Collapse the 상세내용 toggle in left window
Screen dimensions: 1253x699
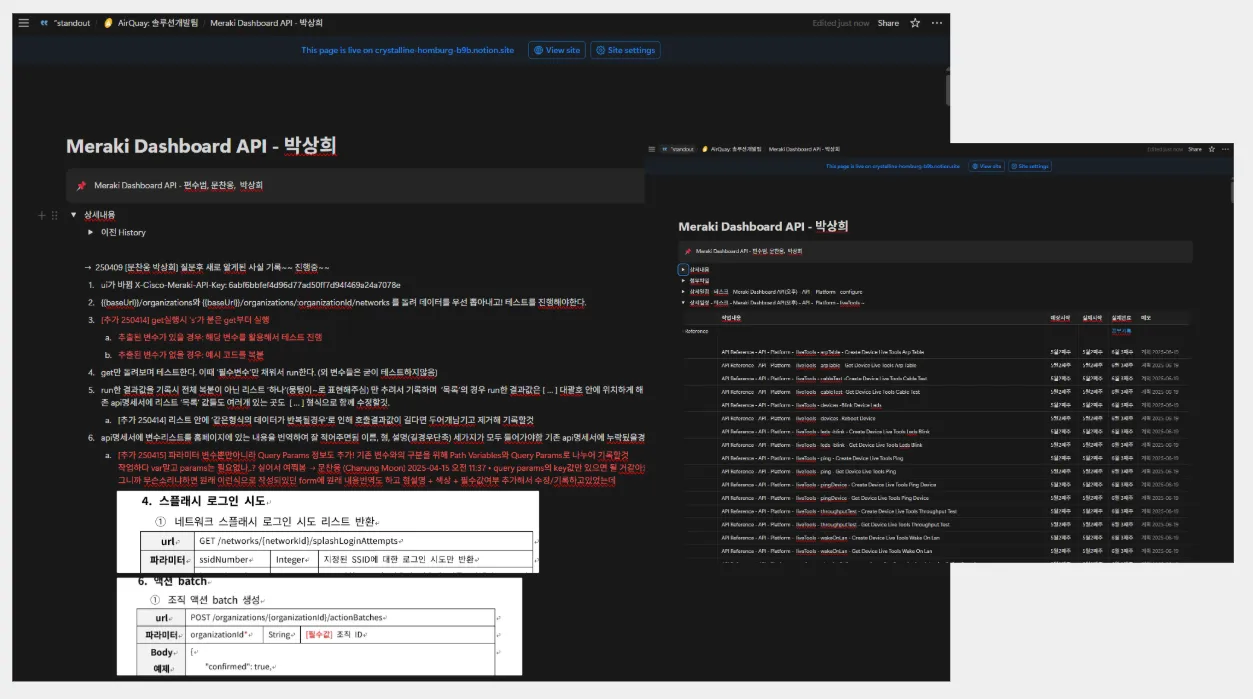(x=74, y=215)
